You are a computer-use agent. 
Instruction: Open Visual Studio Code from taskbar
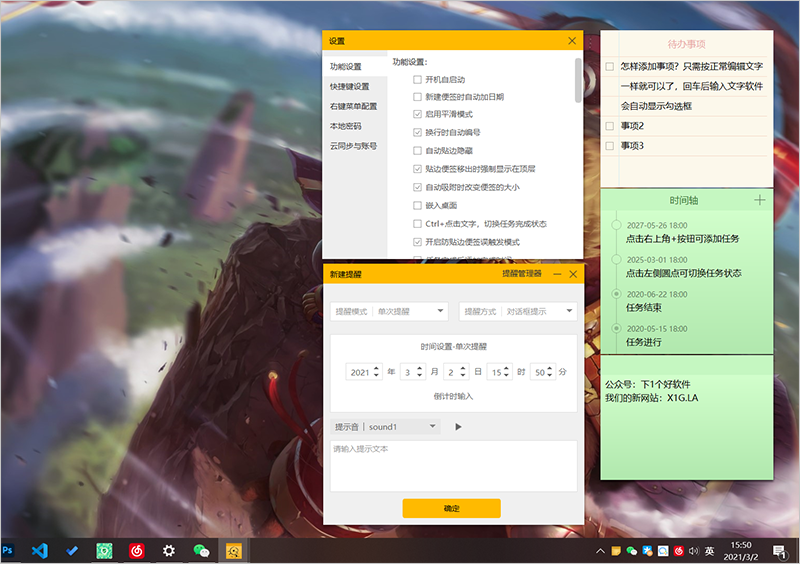tap(40, 550)
